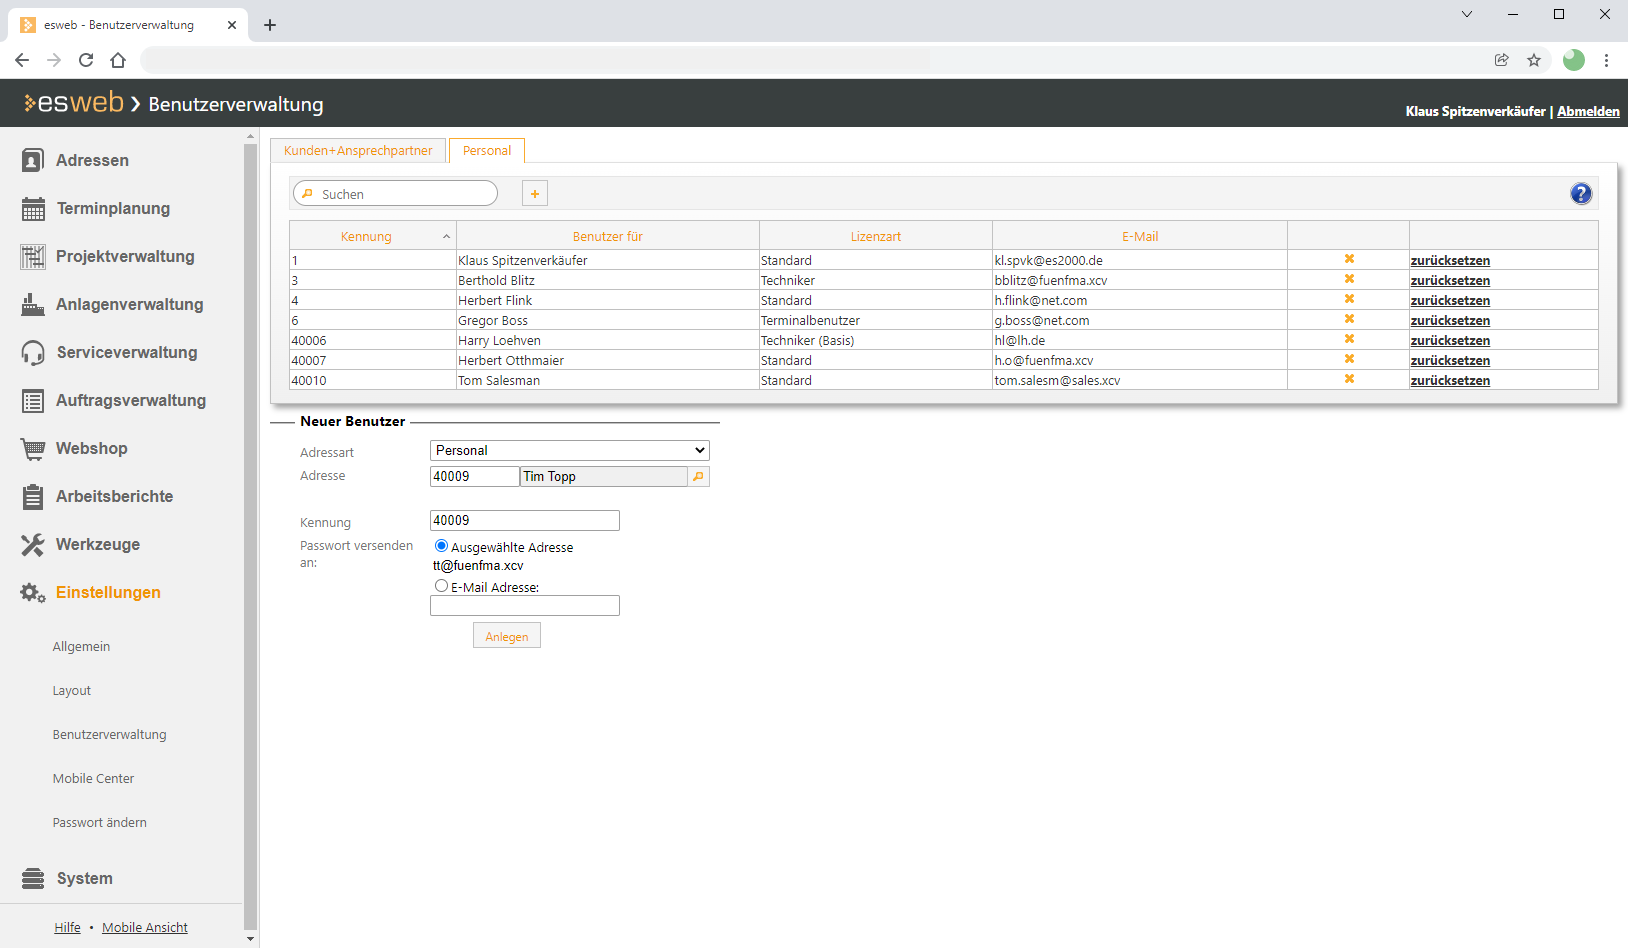Click the Terminalbenutzer license cell
The width and height of the screenshot is (1628, 948).
tap(876, 320)
